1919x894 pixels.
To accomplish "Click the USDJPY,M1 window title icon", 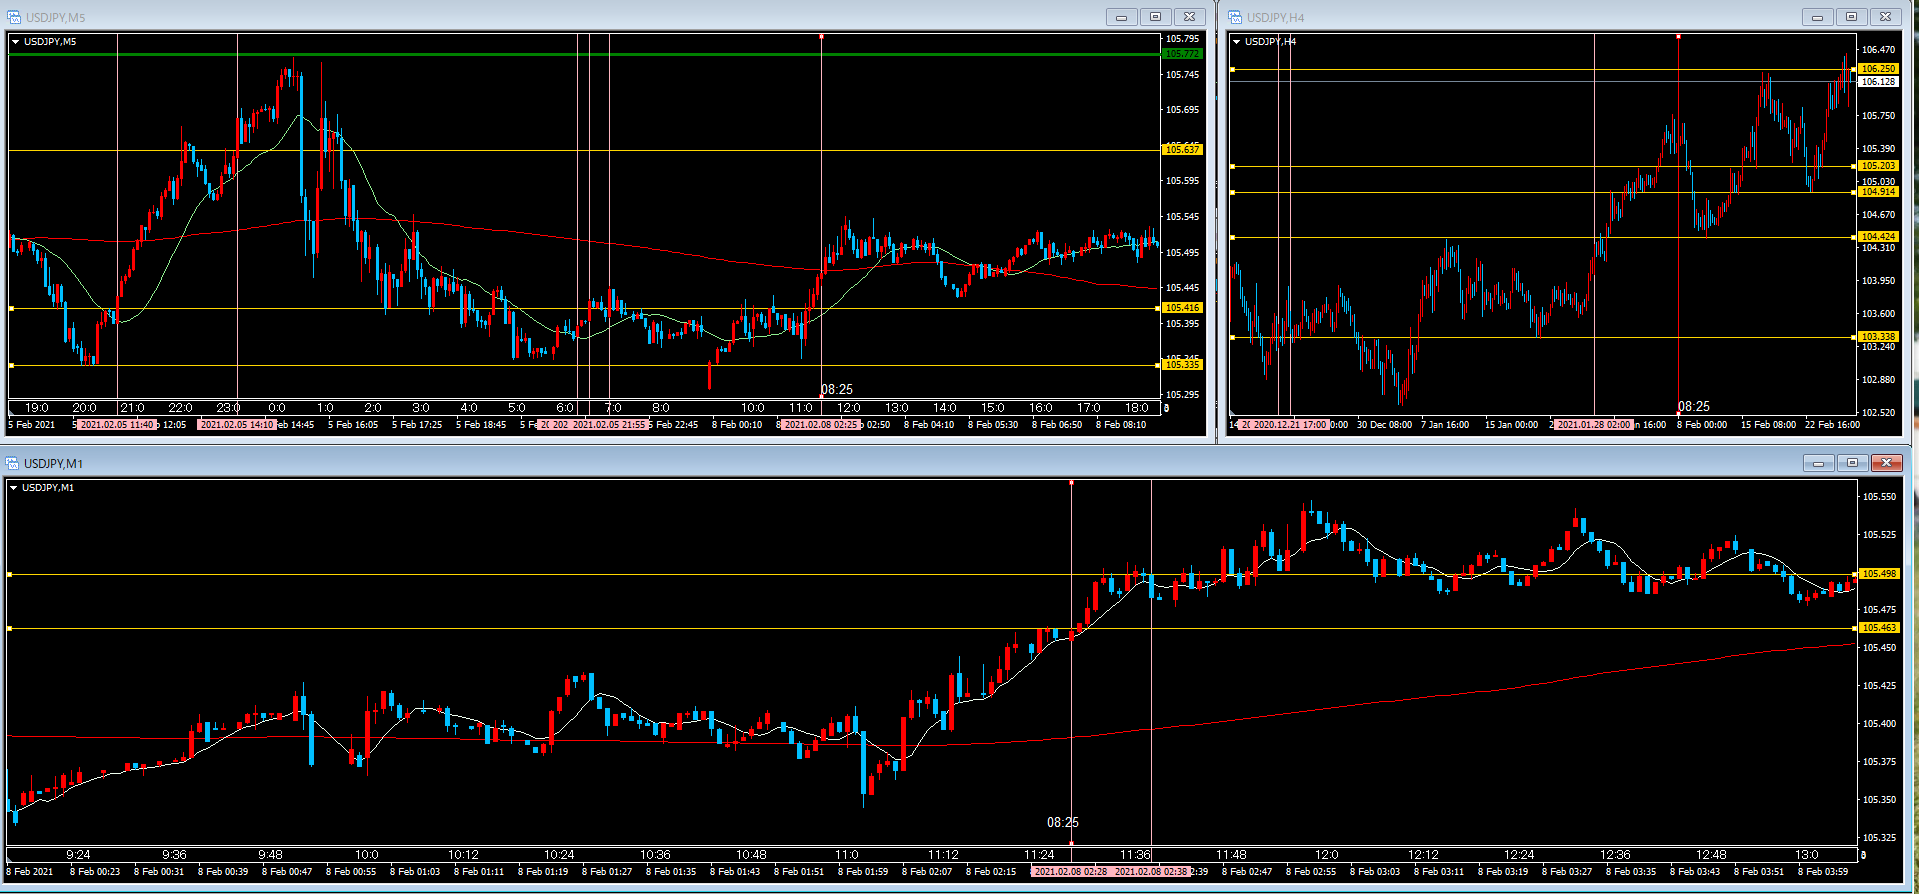I will [x=13, y=463].
